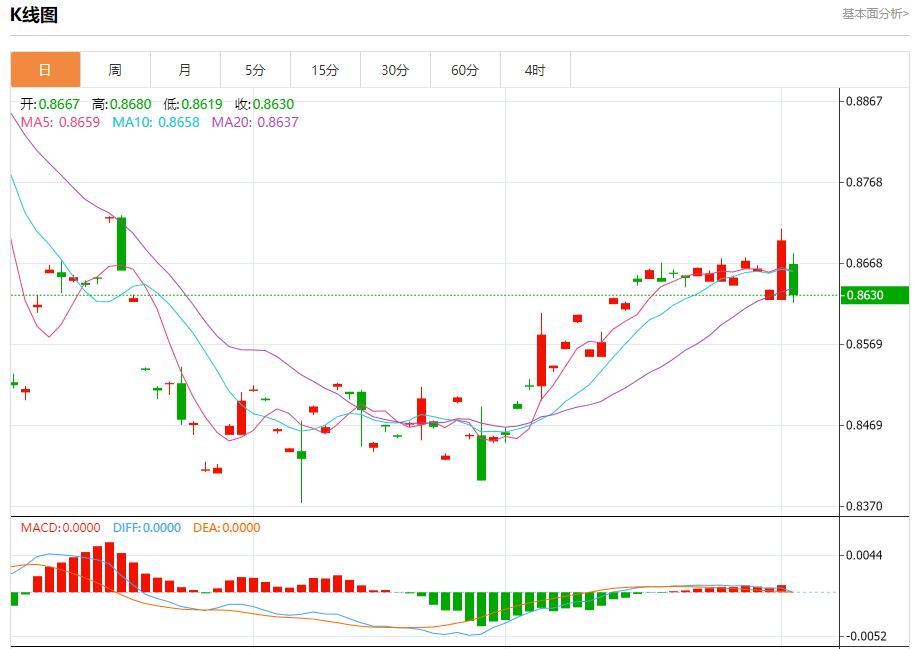Click the 0.8469 price axis label
The image size is (915, 649).
pos(864,425)
